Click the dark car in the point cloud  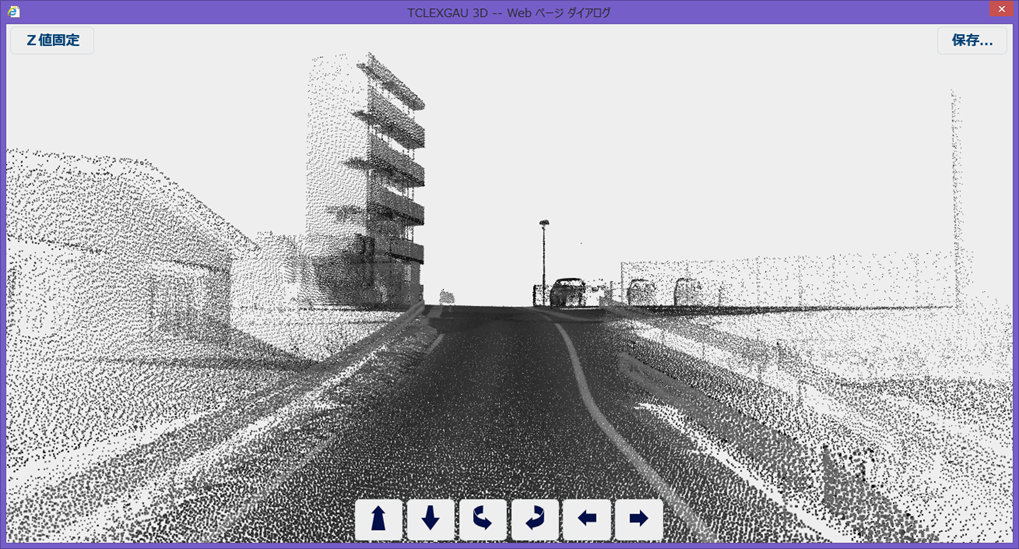tap(567, 292)
